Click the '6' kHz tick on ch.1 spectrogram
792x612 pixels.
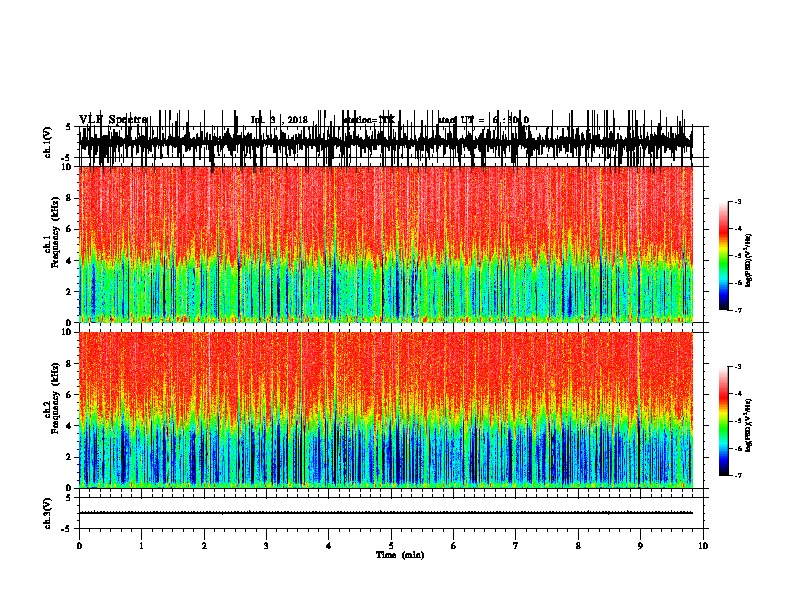point(69,229)
